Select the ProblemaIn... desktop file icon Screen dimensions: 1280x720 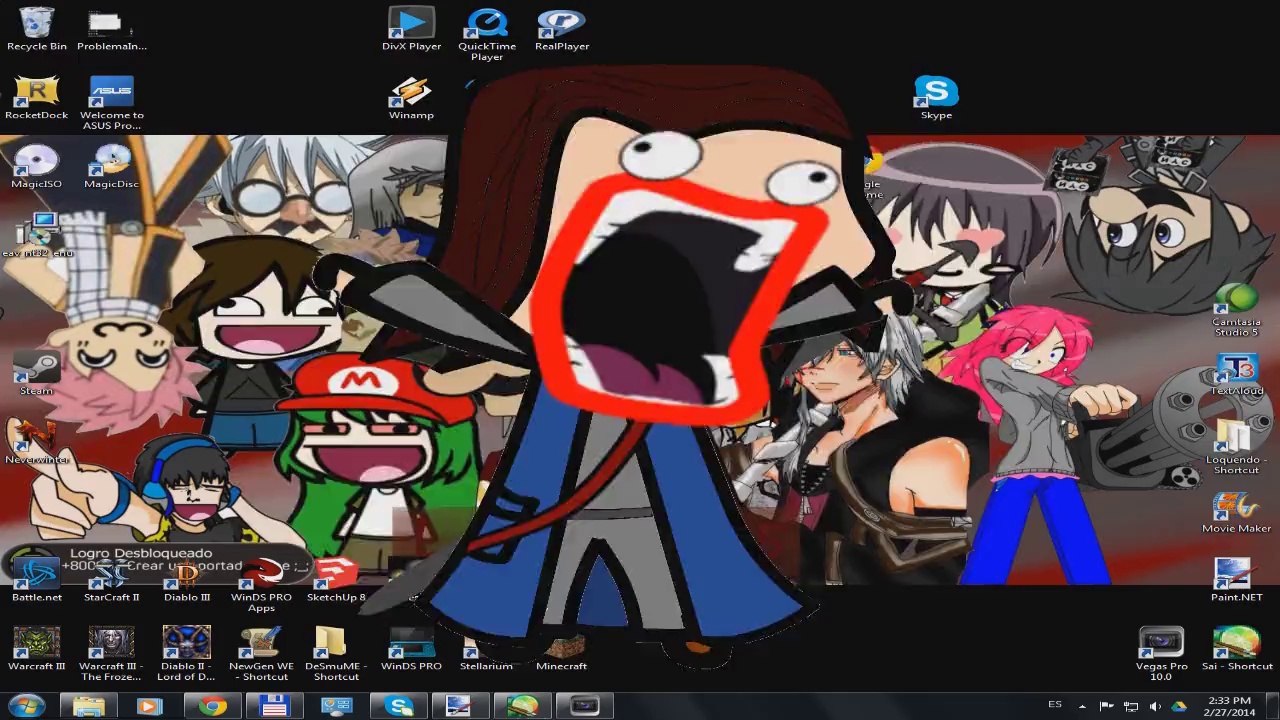click(112, 28)
